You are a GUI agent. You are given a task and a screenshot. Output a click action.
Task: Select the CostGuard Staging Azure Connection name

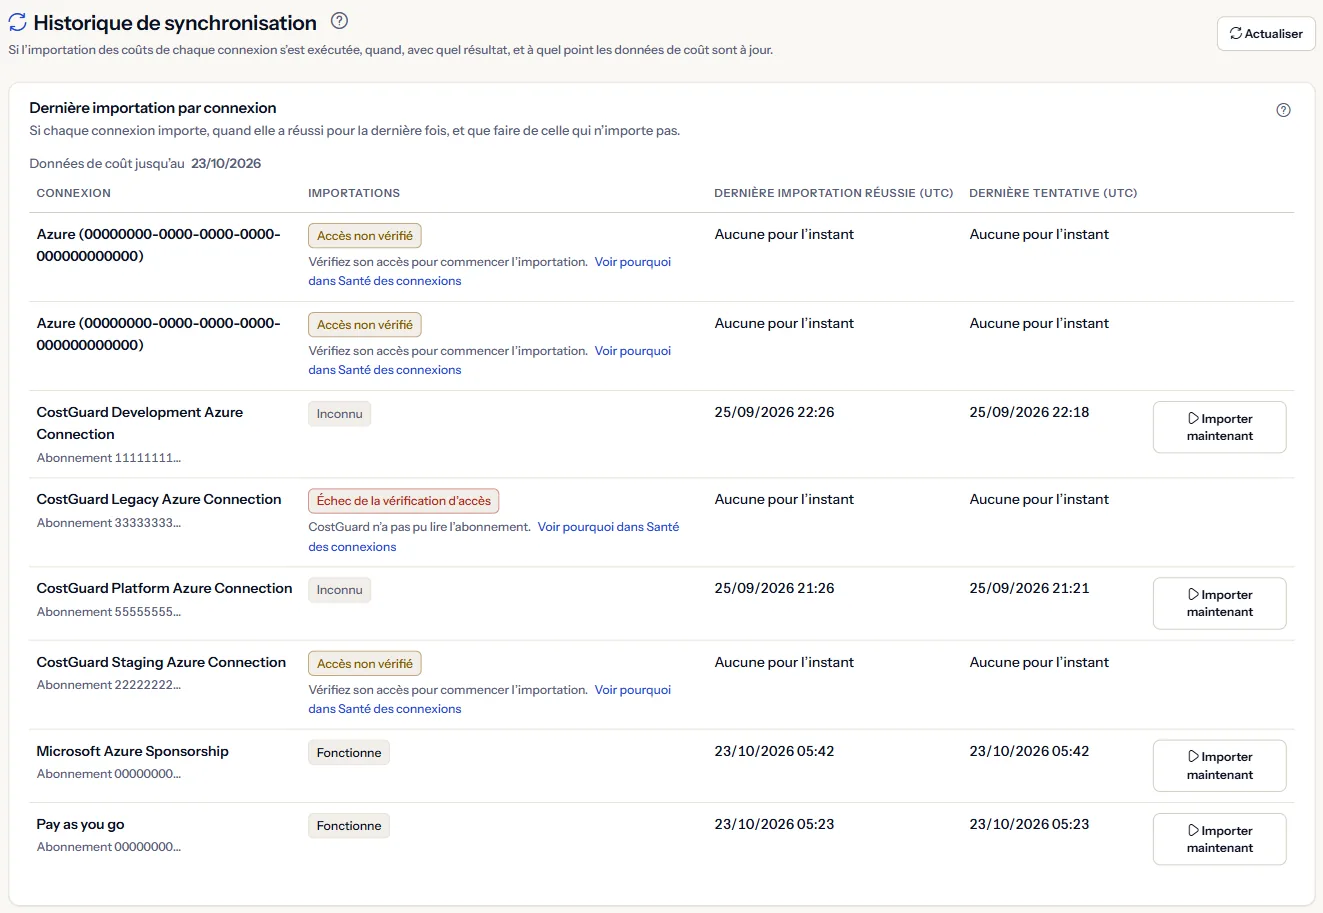pyautogui.click(x=161, y=662)
